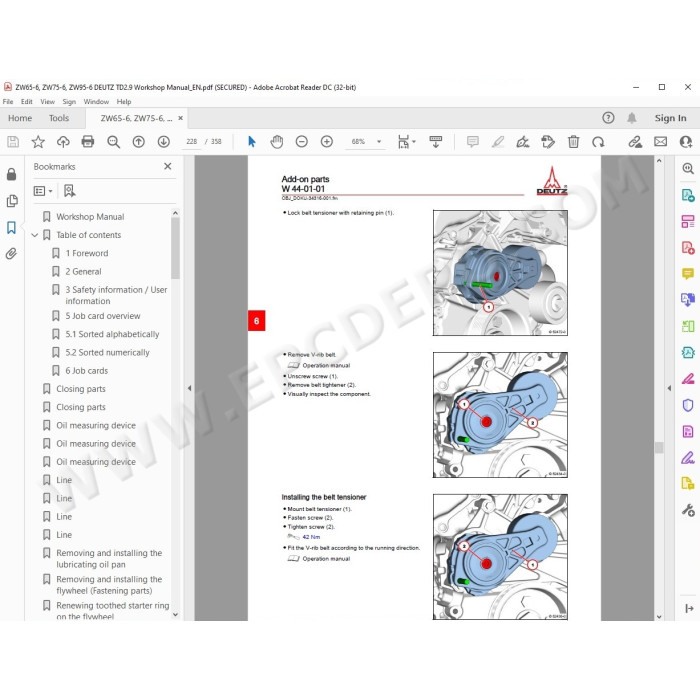Print the document

click(x=88, y=142)
